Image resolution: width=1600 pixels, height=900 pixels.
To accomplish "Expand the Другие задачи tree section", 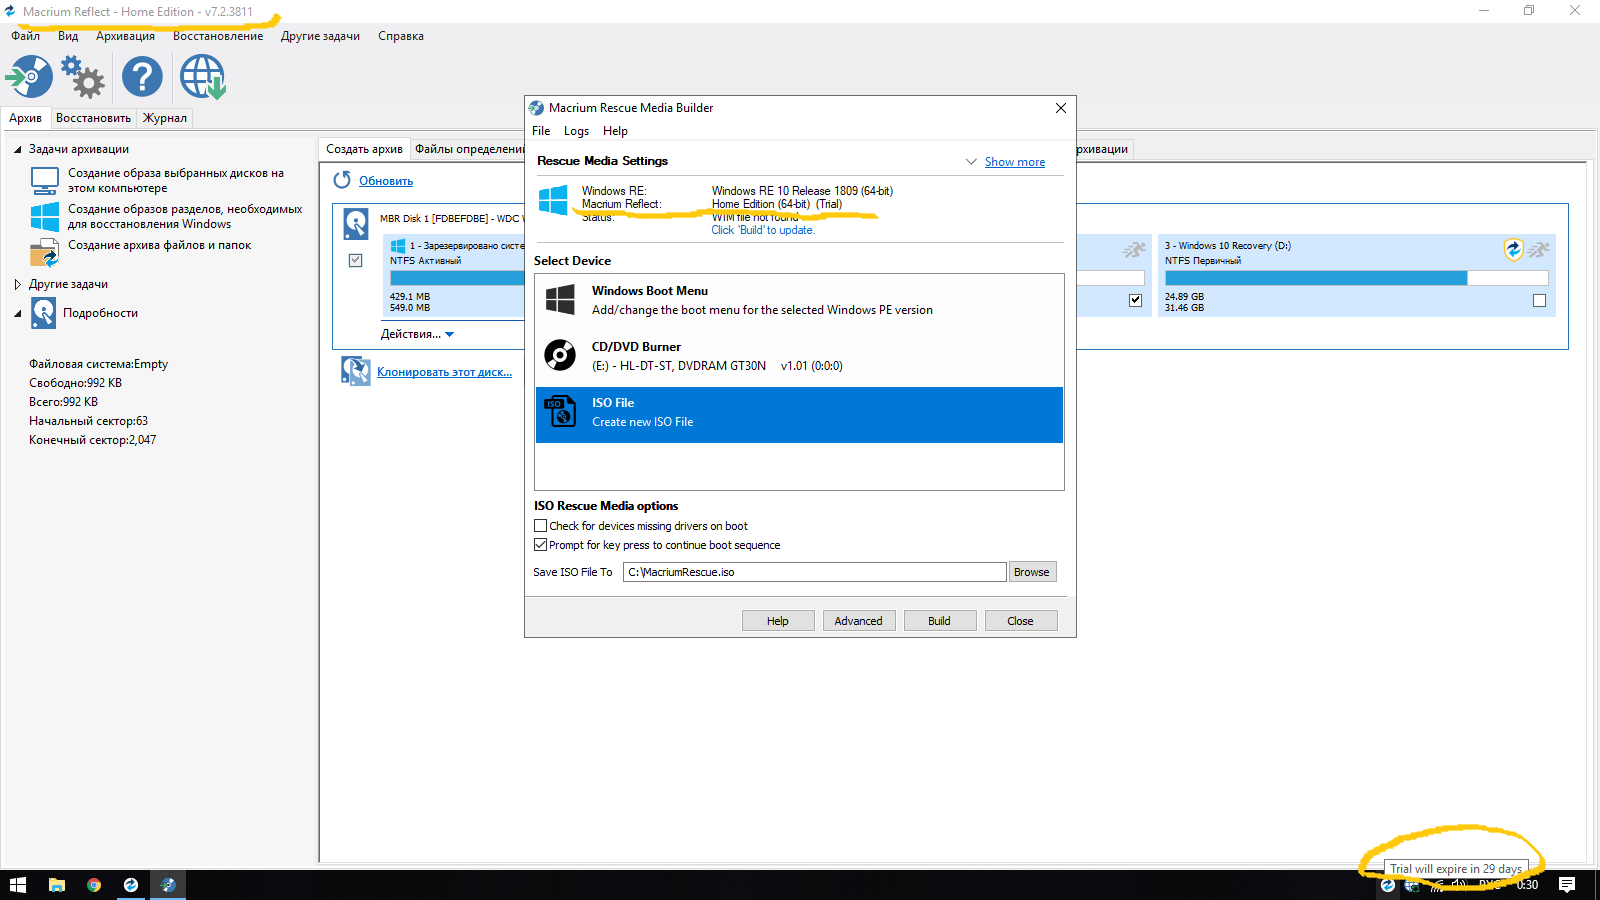I will [x=18, y=284].
